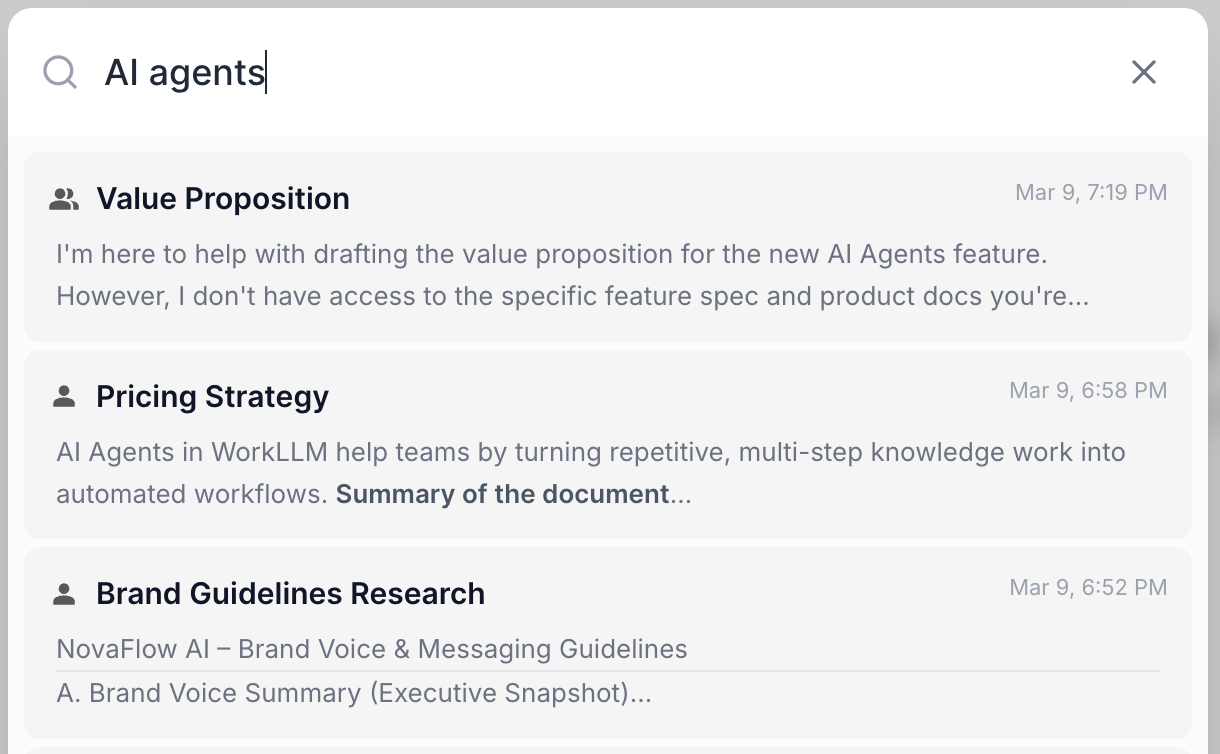Click the group icon beside Value Proposition
1220x754 pixels.
(x=64, y=199)
